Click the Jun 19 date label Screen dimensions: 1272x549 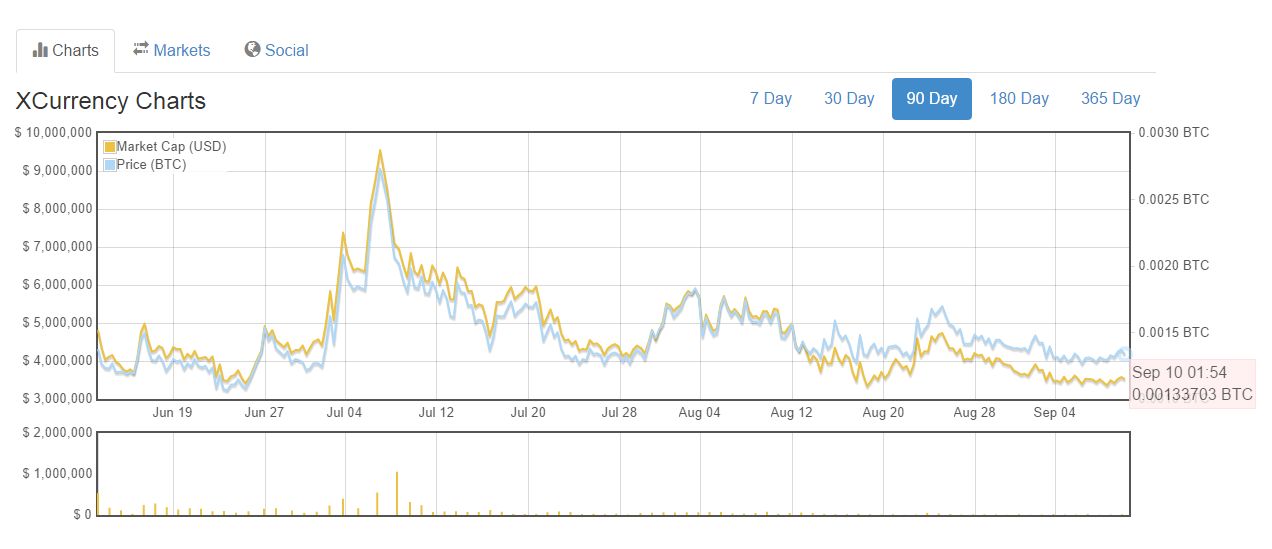[172, 412]
